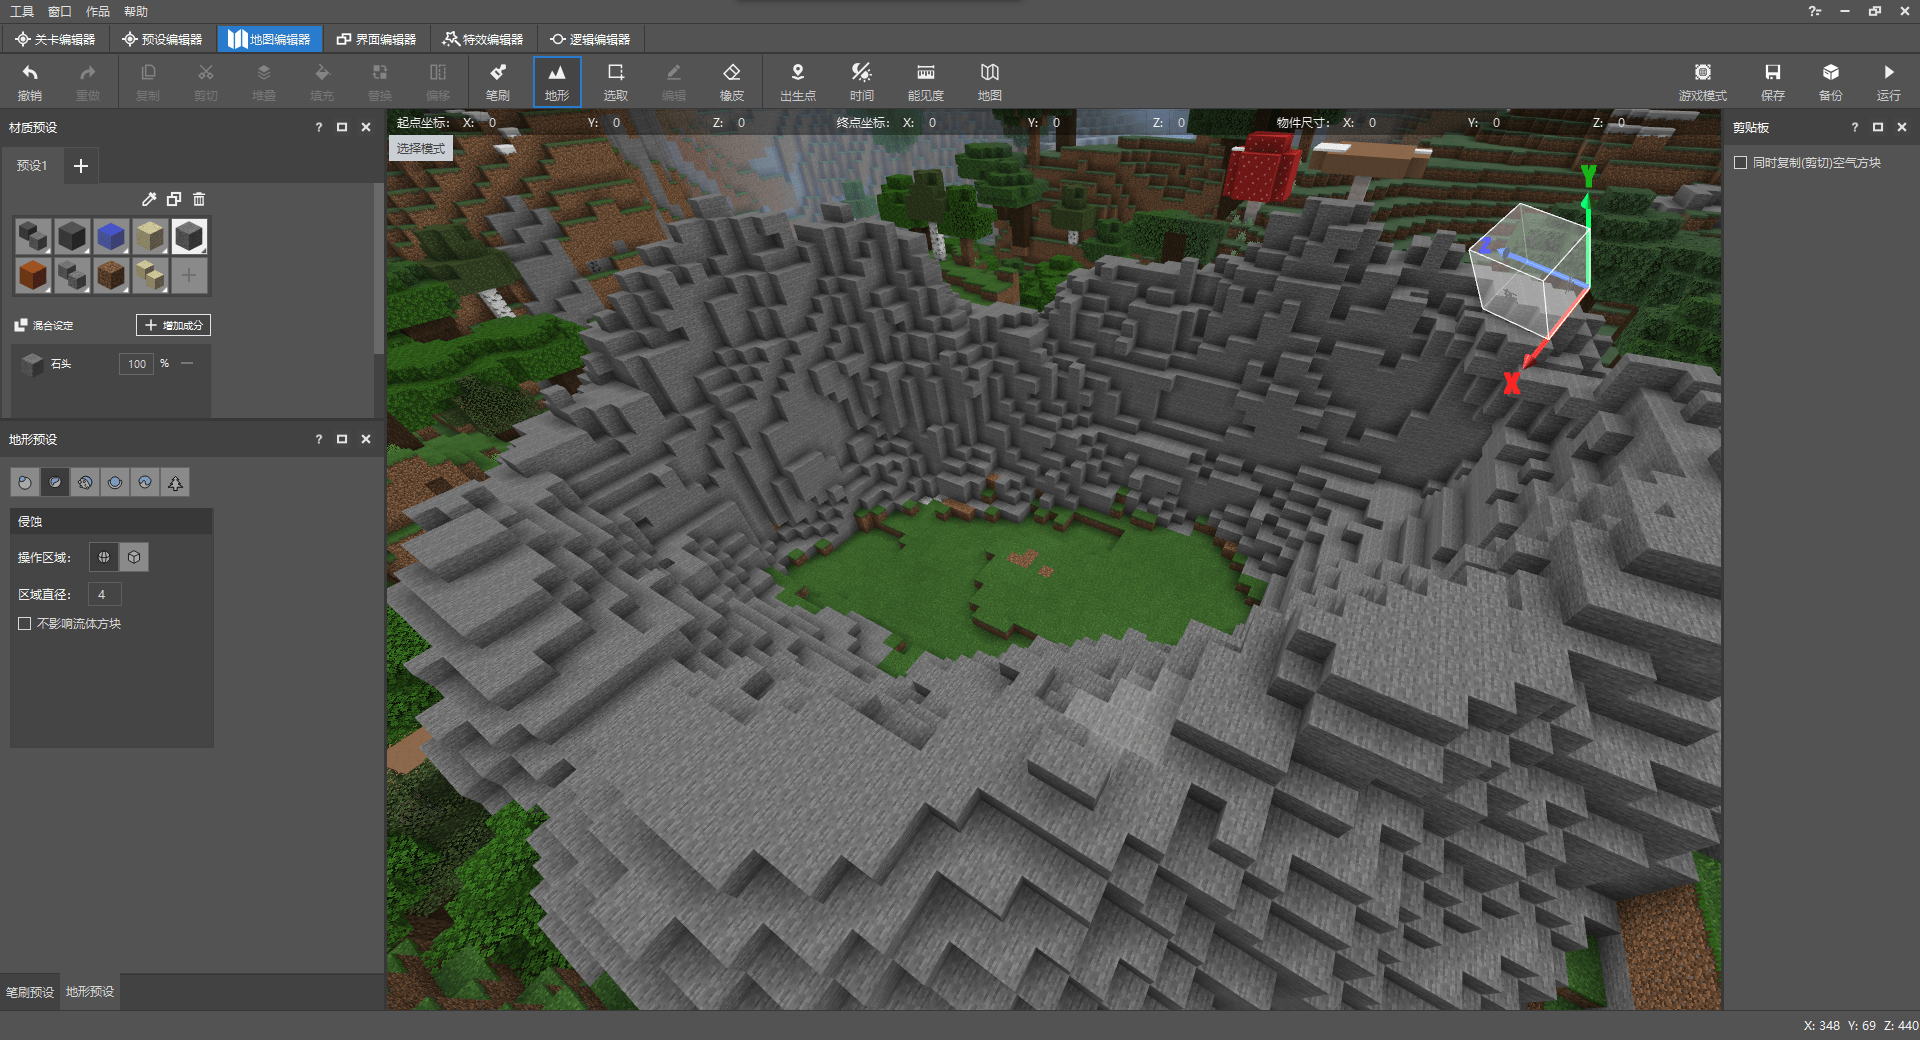
Task: Click the help icon on 剪贴板 panel
Action: coord(1854,127)
